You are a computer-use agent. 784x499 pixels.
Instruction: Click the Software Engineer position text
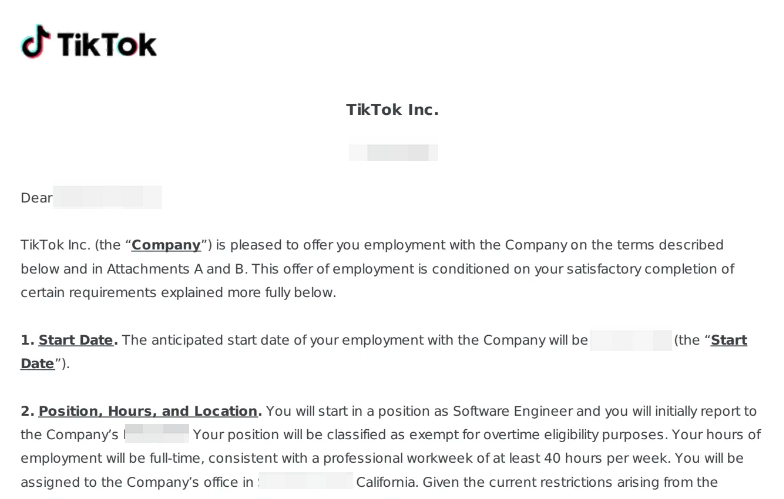click(512, 411)
